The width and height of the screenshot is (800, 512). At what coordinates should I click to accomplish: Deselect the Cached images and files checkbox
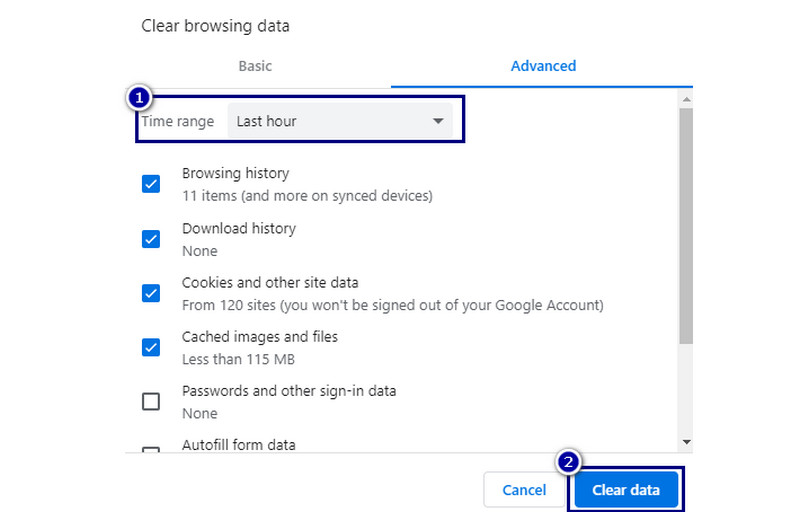coord(151,347)
